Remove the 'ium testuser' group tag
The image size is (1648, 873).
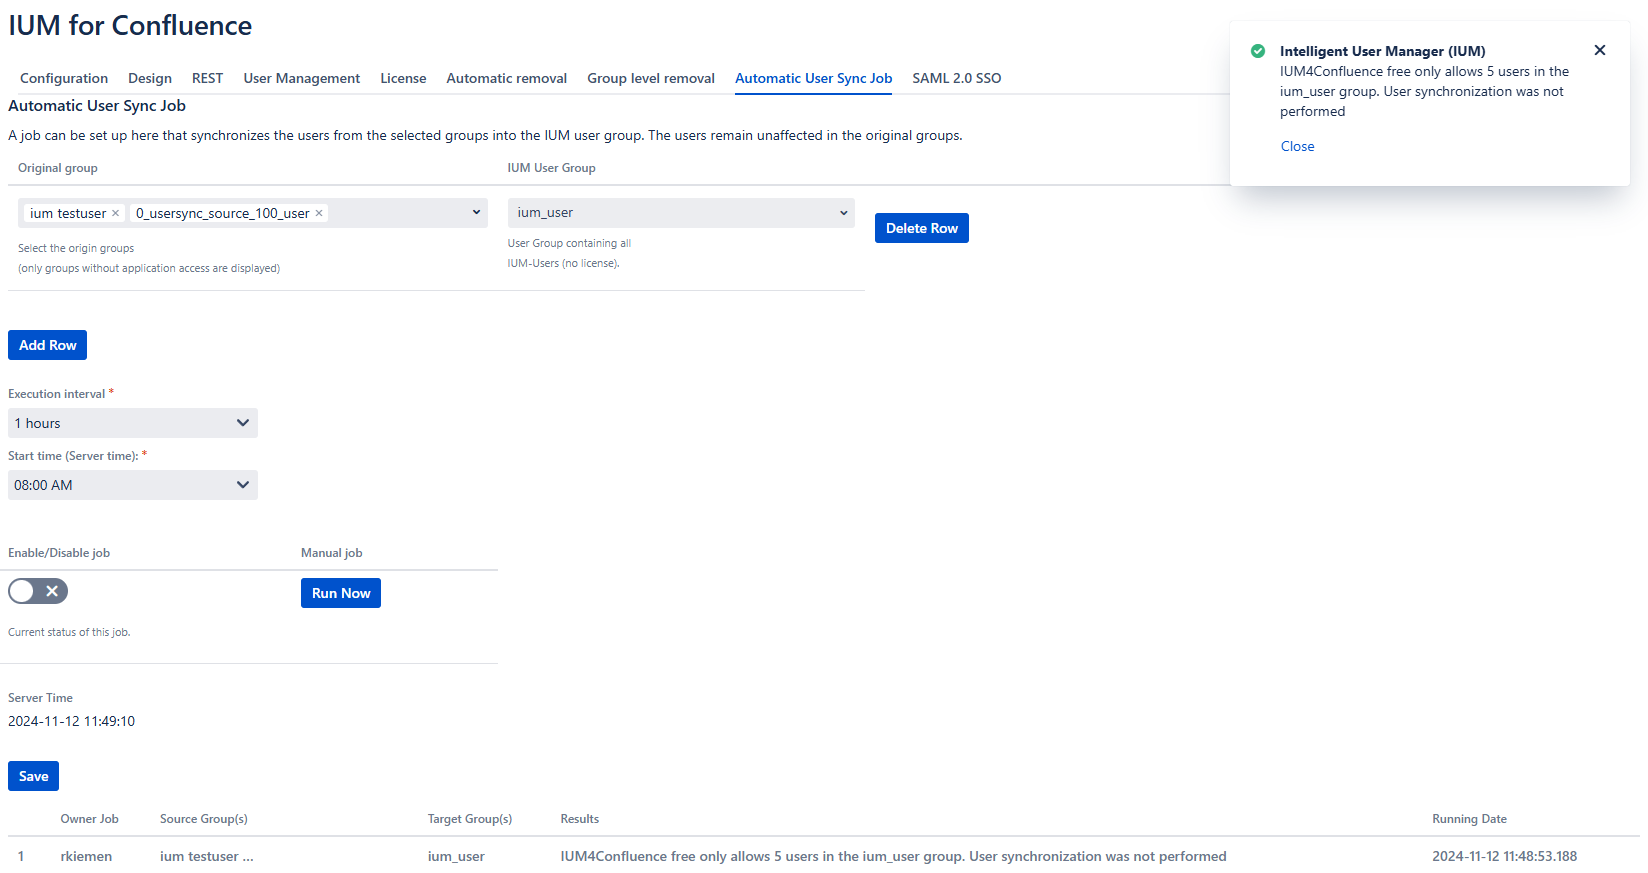pyautogui.click(x=115, y=213)
